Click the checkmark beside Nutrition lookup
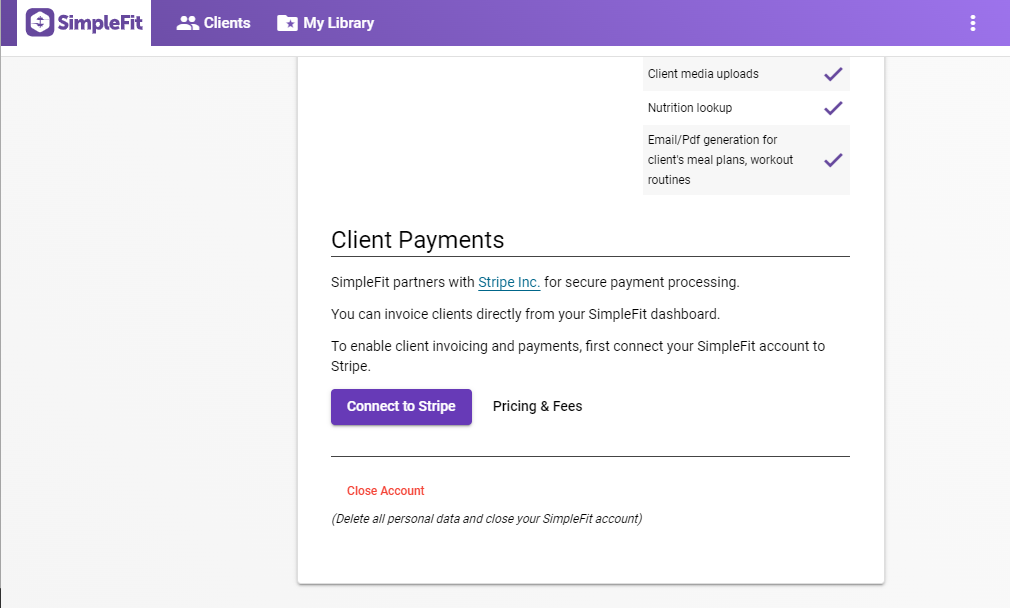 click(x=833, y=108)
